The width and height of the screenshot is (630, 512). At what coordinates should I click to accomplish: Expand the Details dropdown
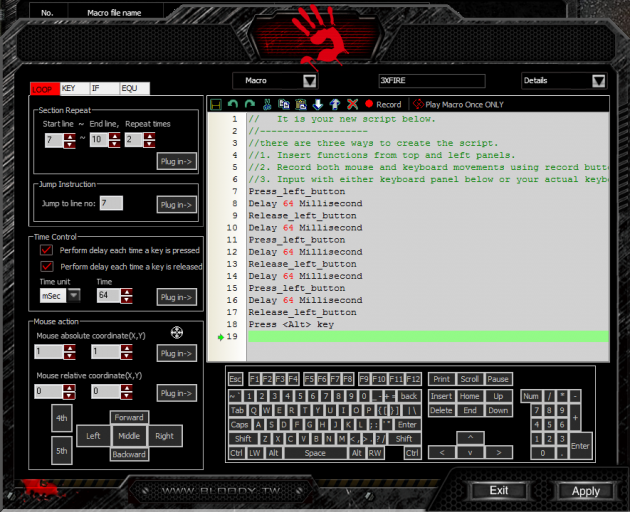point(598,81)
